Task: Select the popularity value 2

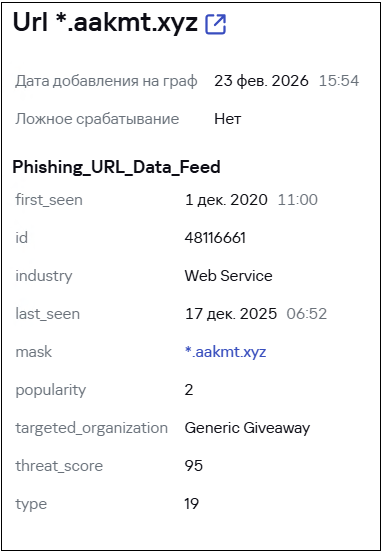Action: click(x=189, y=390)
